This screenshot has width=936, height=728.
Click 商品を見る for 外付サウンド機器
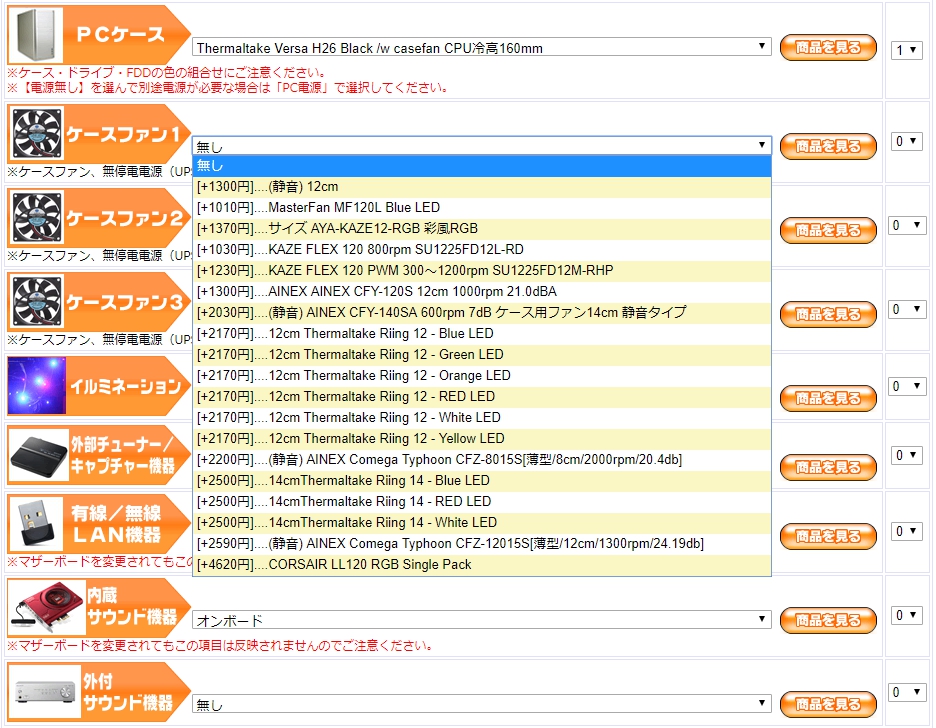(x=828, y=704)
